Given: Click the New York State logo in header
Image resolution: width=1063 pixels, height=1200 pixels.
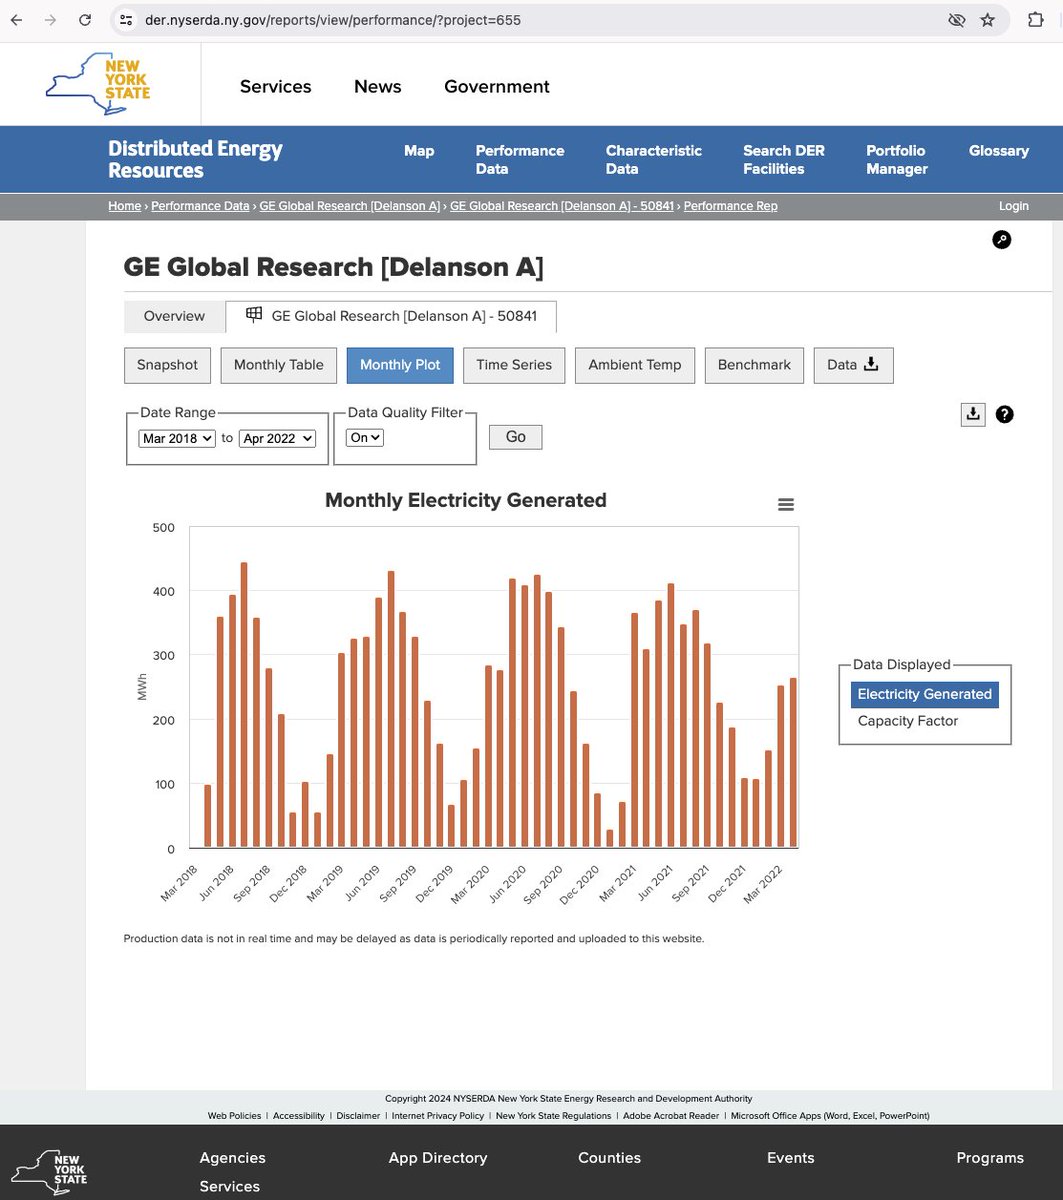Looking at the screenshot, I should click(x=99, y=84).
